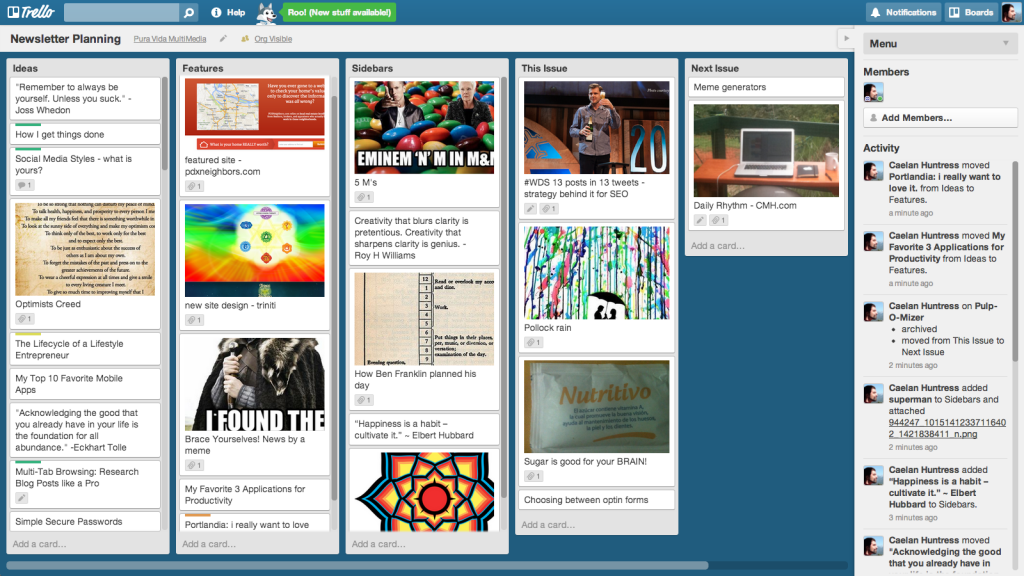Open My Favorite 3 Applications for Productivity card
Screen dimensions: 1024x576
tap(255, 494)
